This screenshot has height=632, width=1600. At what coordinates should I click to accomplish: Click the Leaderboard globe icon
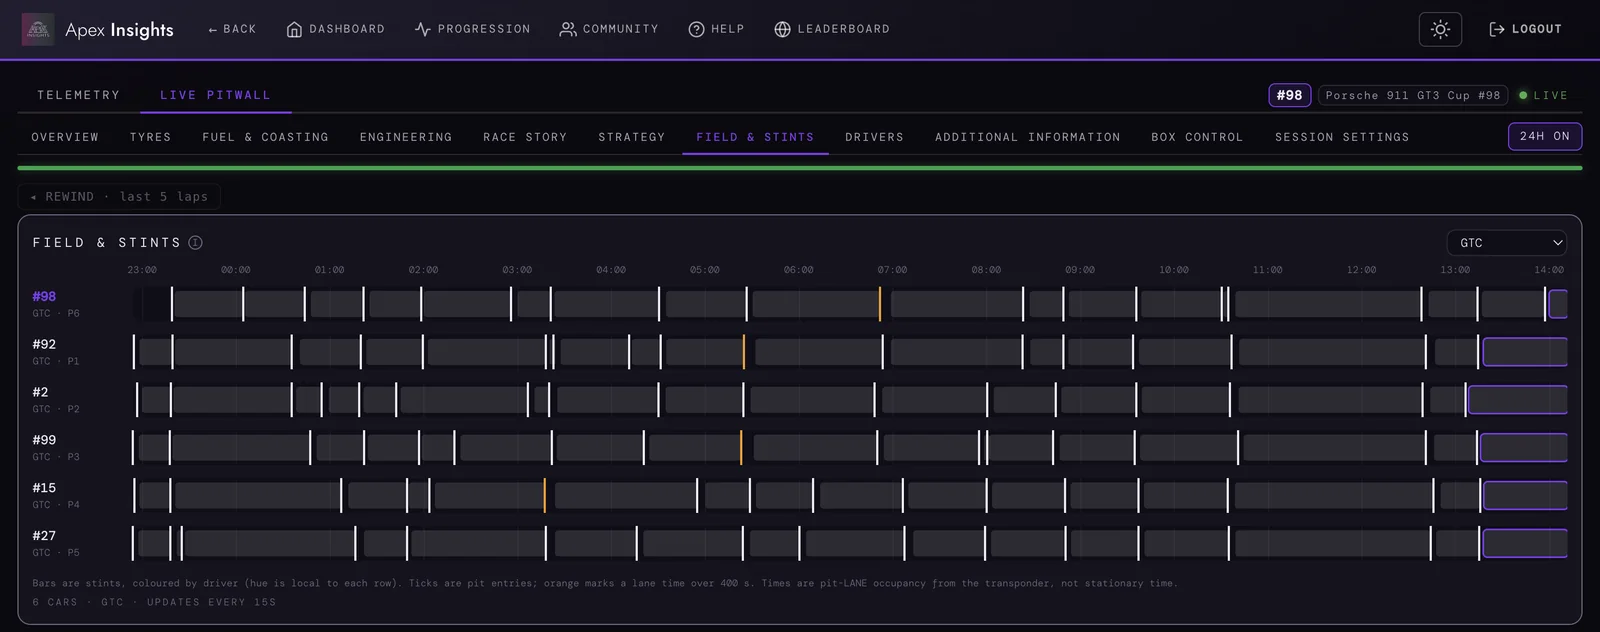click(782, 29)
